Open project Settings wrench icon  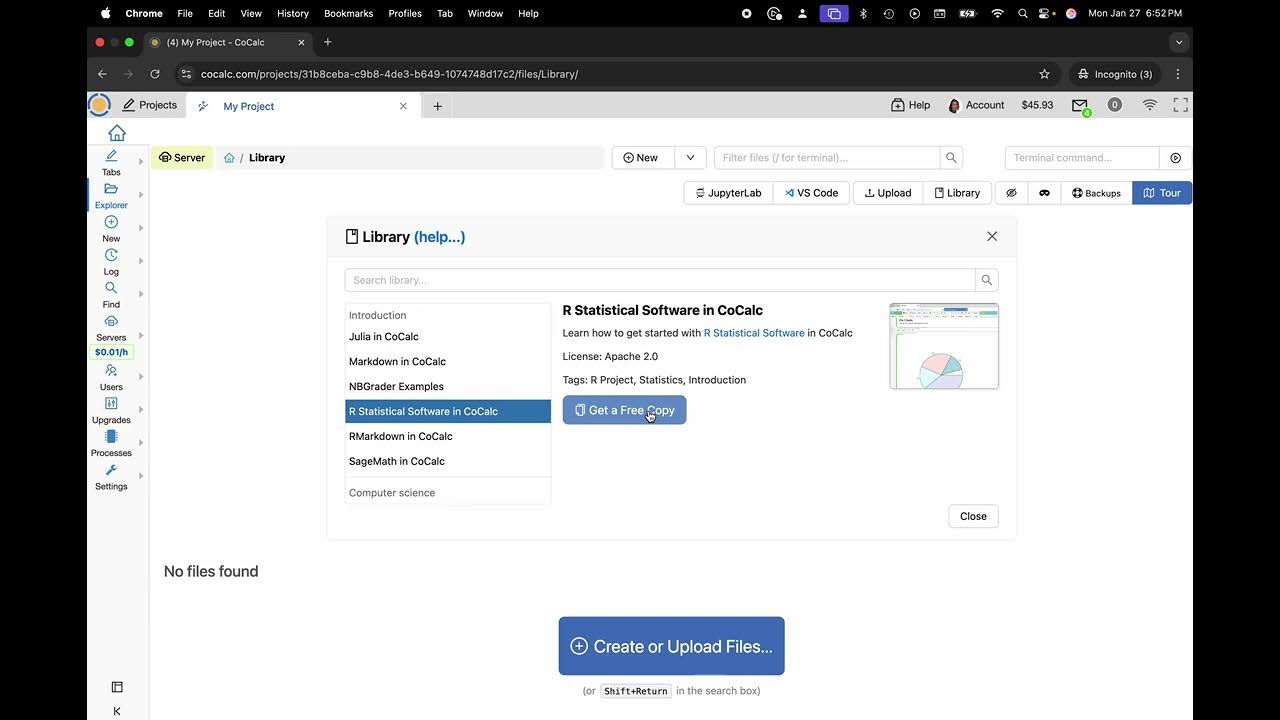pyautogui.click(x=111, y=476)
